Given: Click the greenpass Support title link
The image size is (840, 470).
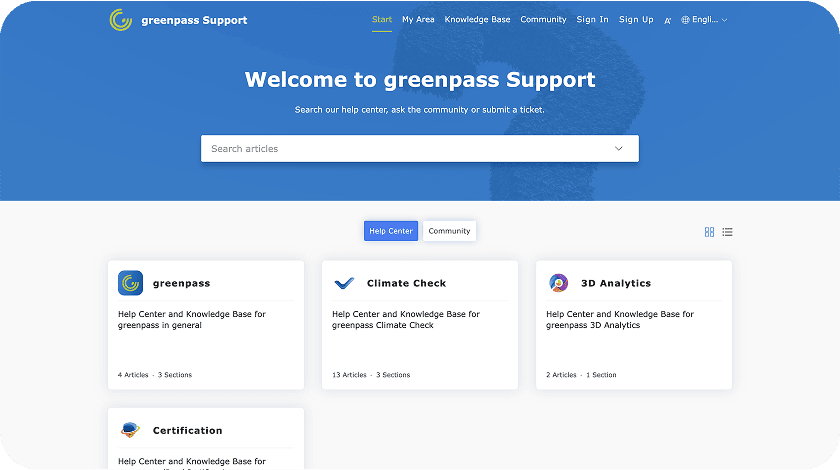Looking at the screenshot, I should (x=194, y=20).
